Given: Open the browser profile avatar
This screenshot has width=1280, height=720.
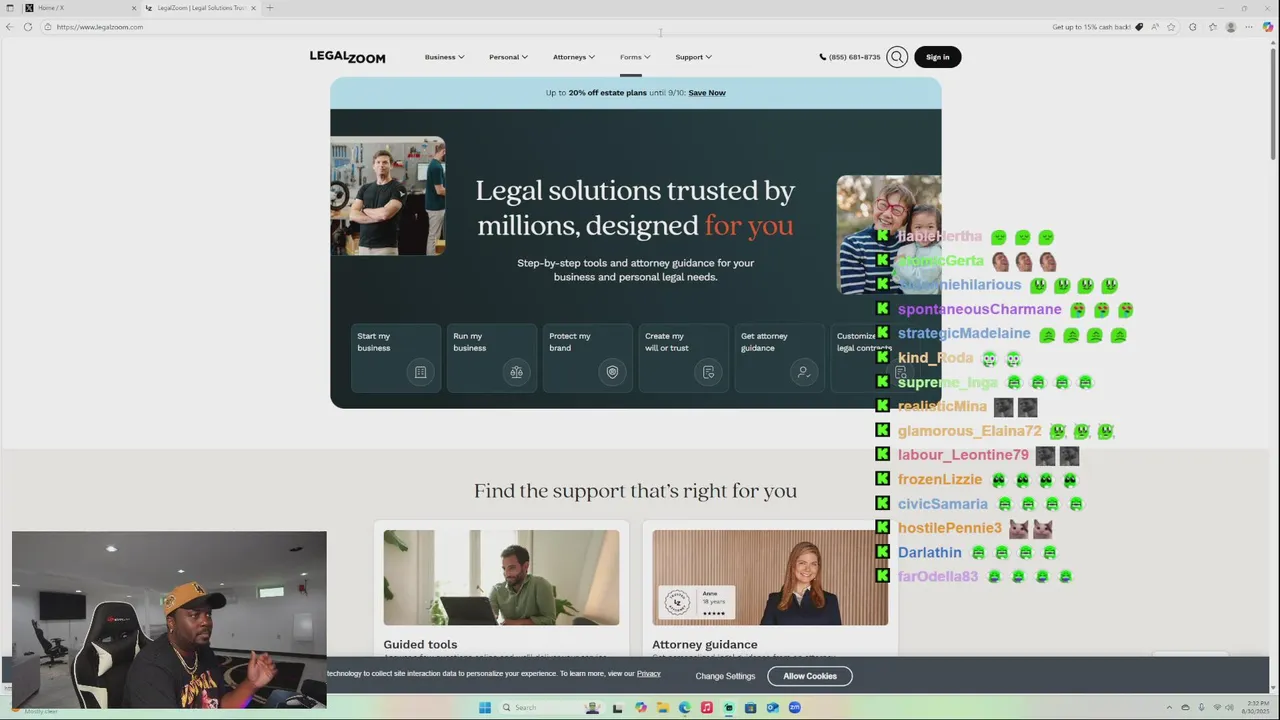Looking at the screenshot, I should tap(1231, 27).
